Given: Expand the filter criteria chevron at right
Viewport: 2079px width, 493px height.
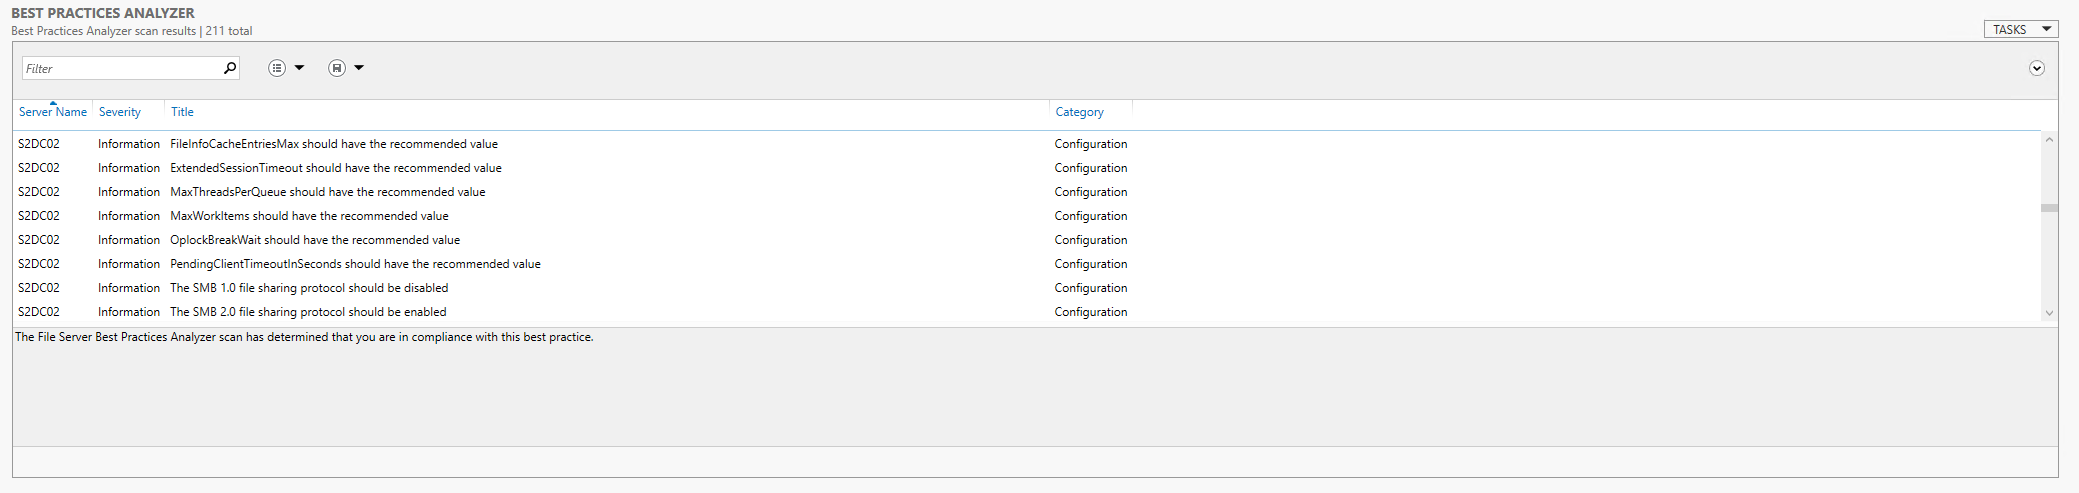Looking at the screenshot, I should click(x=2036, y=68).
